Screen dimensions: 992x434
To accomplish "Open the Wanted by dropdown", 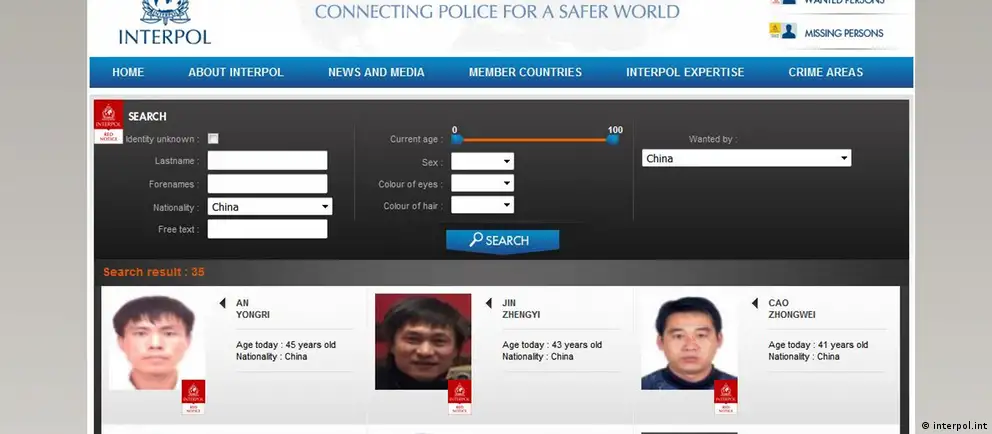I will tap(746, 158).
